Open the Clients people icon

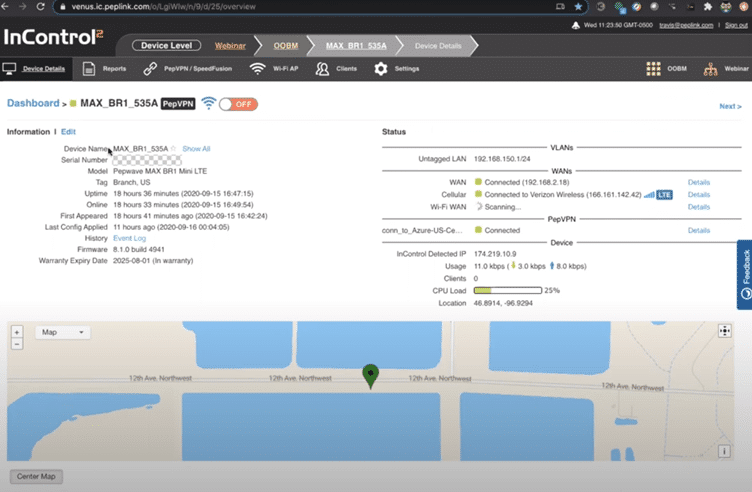coord(322,69)
